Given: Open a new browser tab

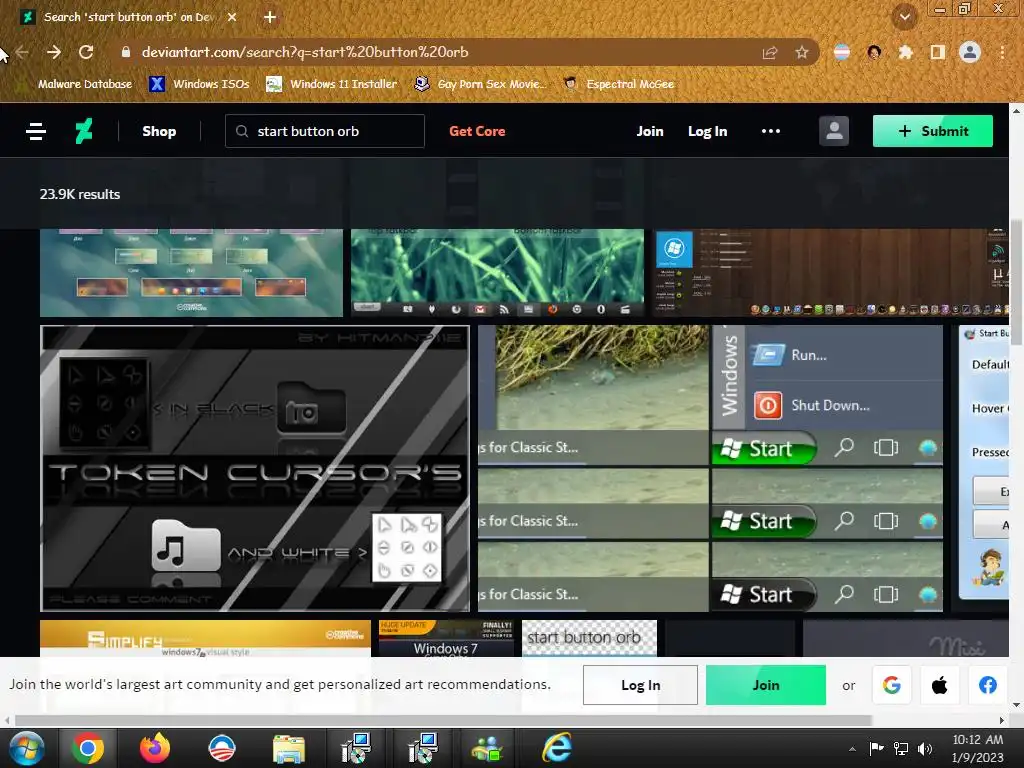Looking at the screenshot, I should [270, 18].
